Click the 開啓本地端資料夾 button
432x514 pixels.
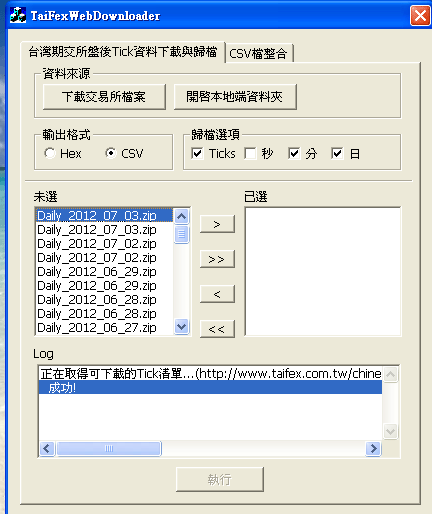[235, 97]
